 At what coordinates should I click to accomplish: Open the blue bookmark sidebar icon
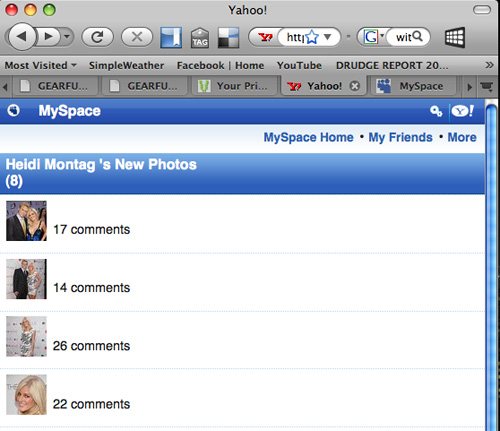coord(171,37)
